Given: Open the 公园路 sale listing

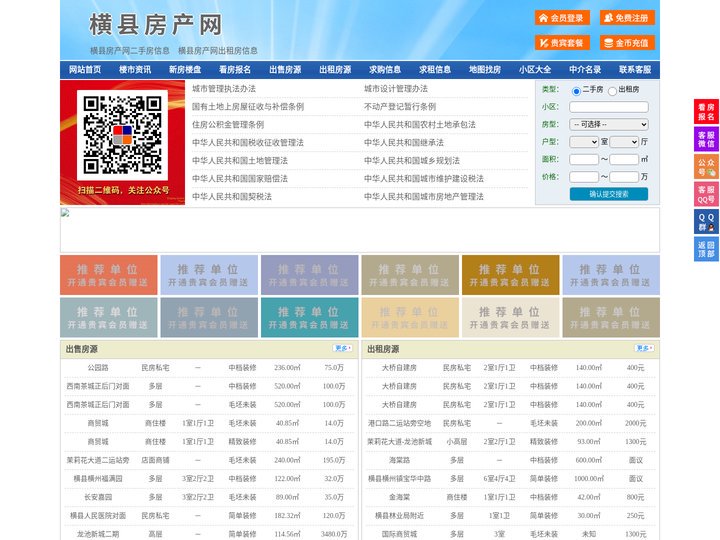Looking at the screenshot, I should [x=98, y=368].
